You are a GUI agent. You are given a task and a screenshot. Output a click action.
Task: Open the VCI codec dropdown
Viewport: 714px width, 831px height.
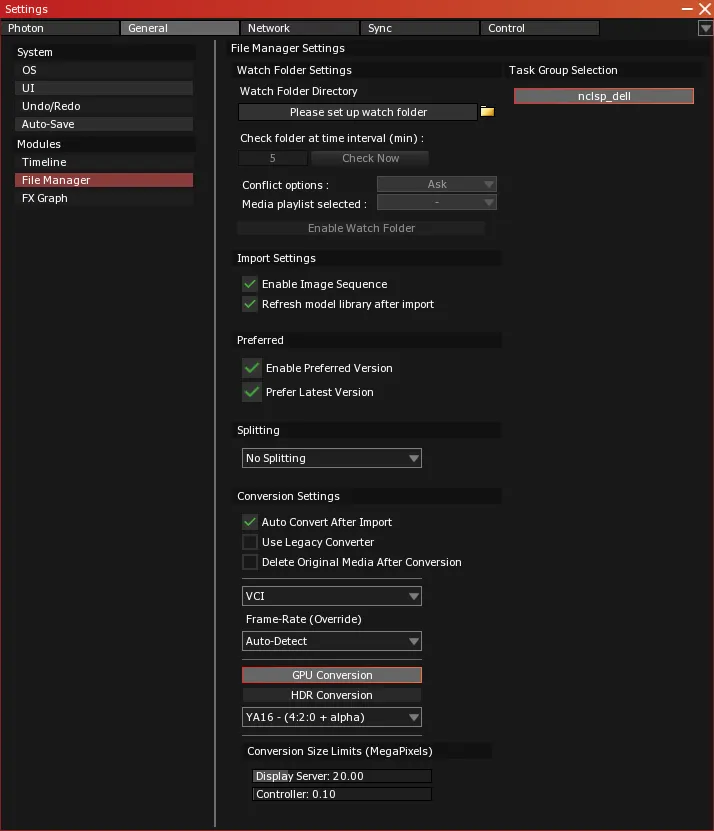[332, 596]
